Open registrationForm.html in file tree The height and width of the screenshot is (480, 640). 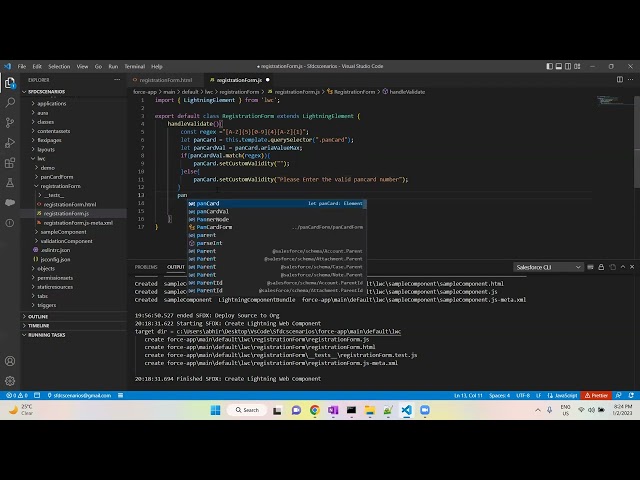tap(70, 204)
